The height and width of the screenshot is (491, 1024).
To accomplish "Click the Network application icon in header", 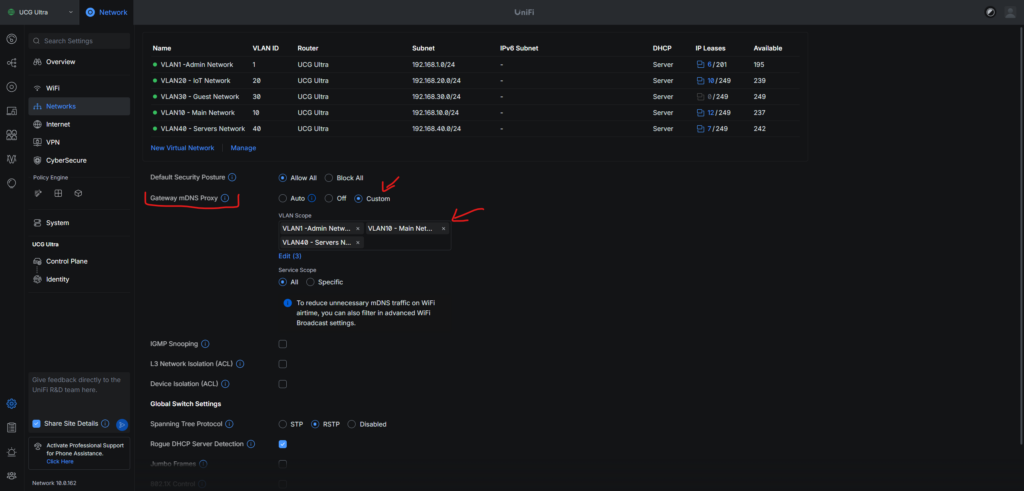I will [x=91, y=12].
